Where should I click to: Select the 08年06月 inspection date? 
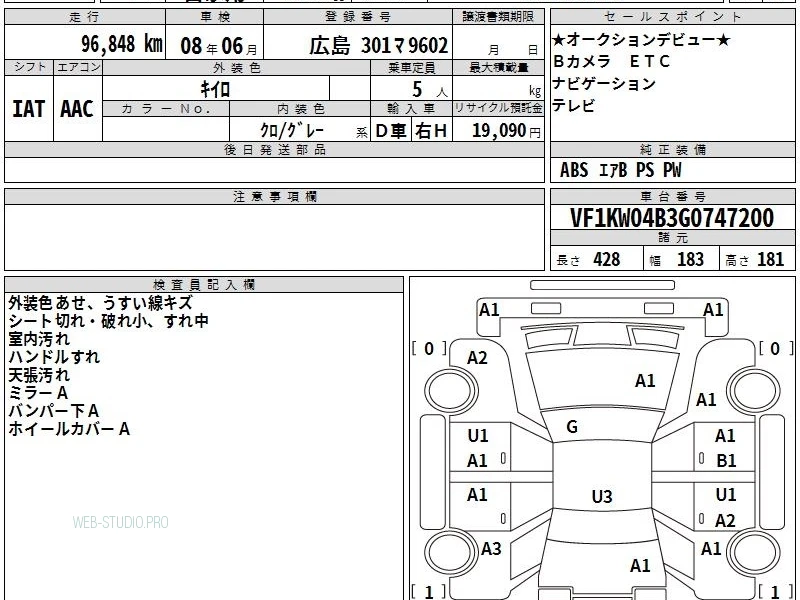coord(219,46)
